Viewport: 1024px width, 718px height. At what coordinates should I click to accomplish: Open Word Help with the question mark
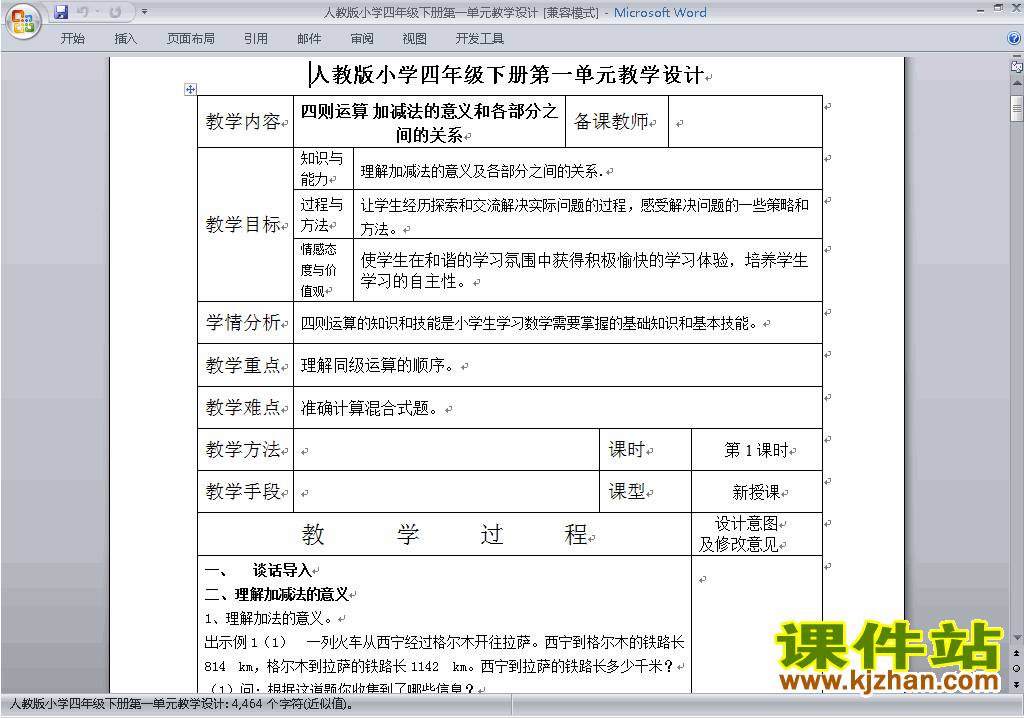tap(1014, 39)
